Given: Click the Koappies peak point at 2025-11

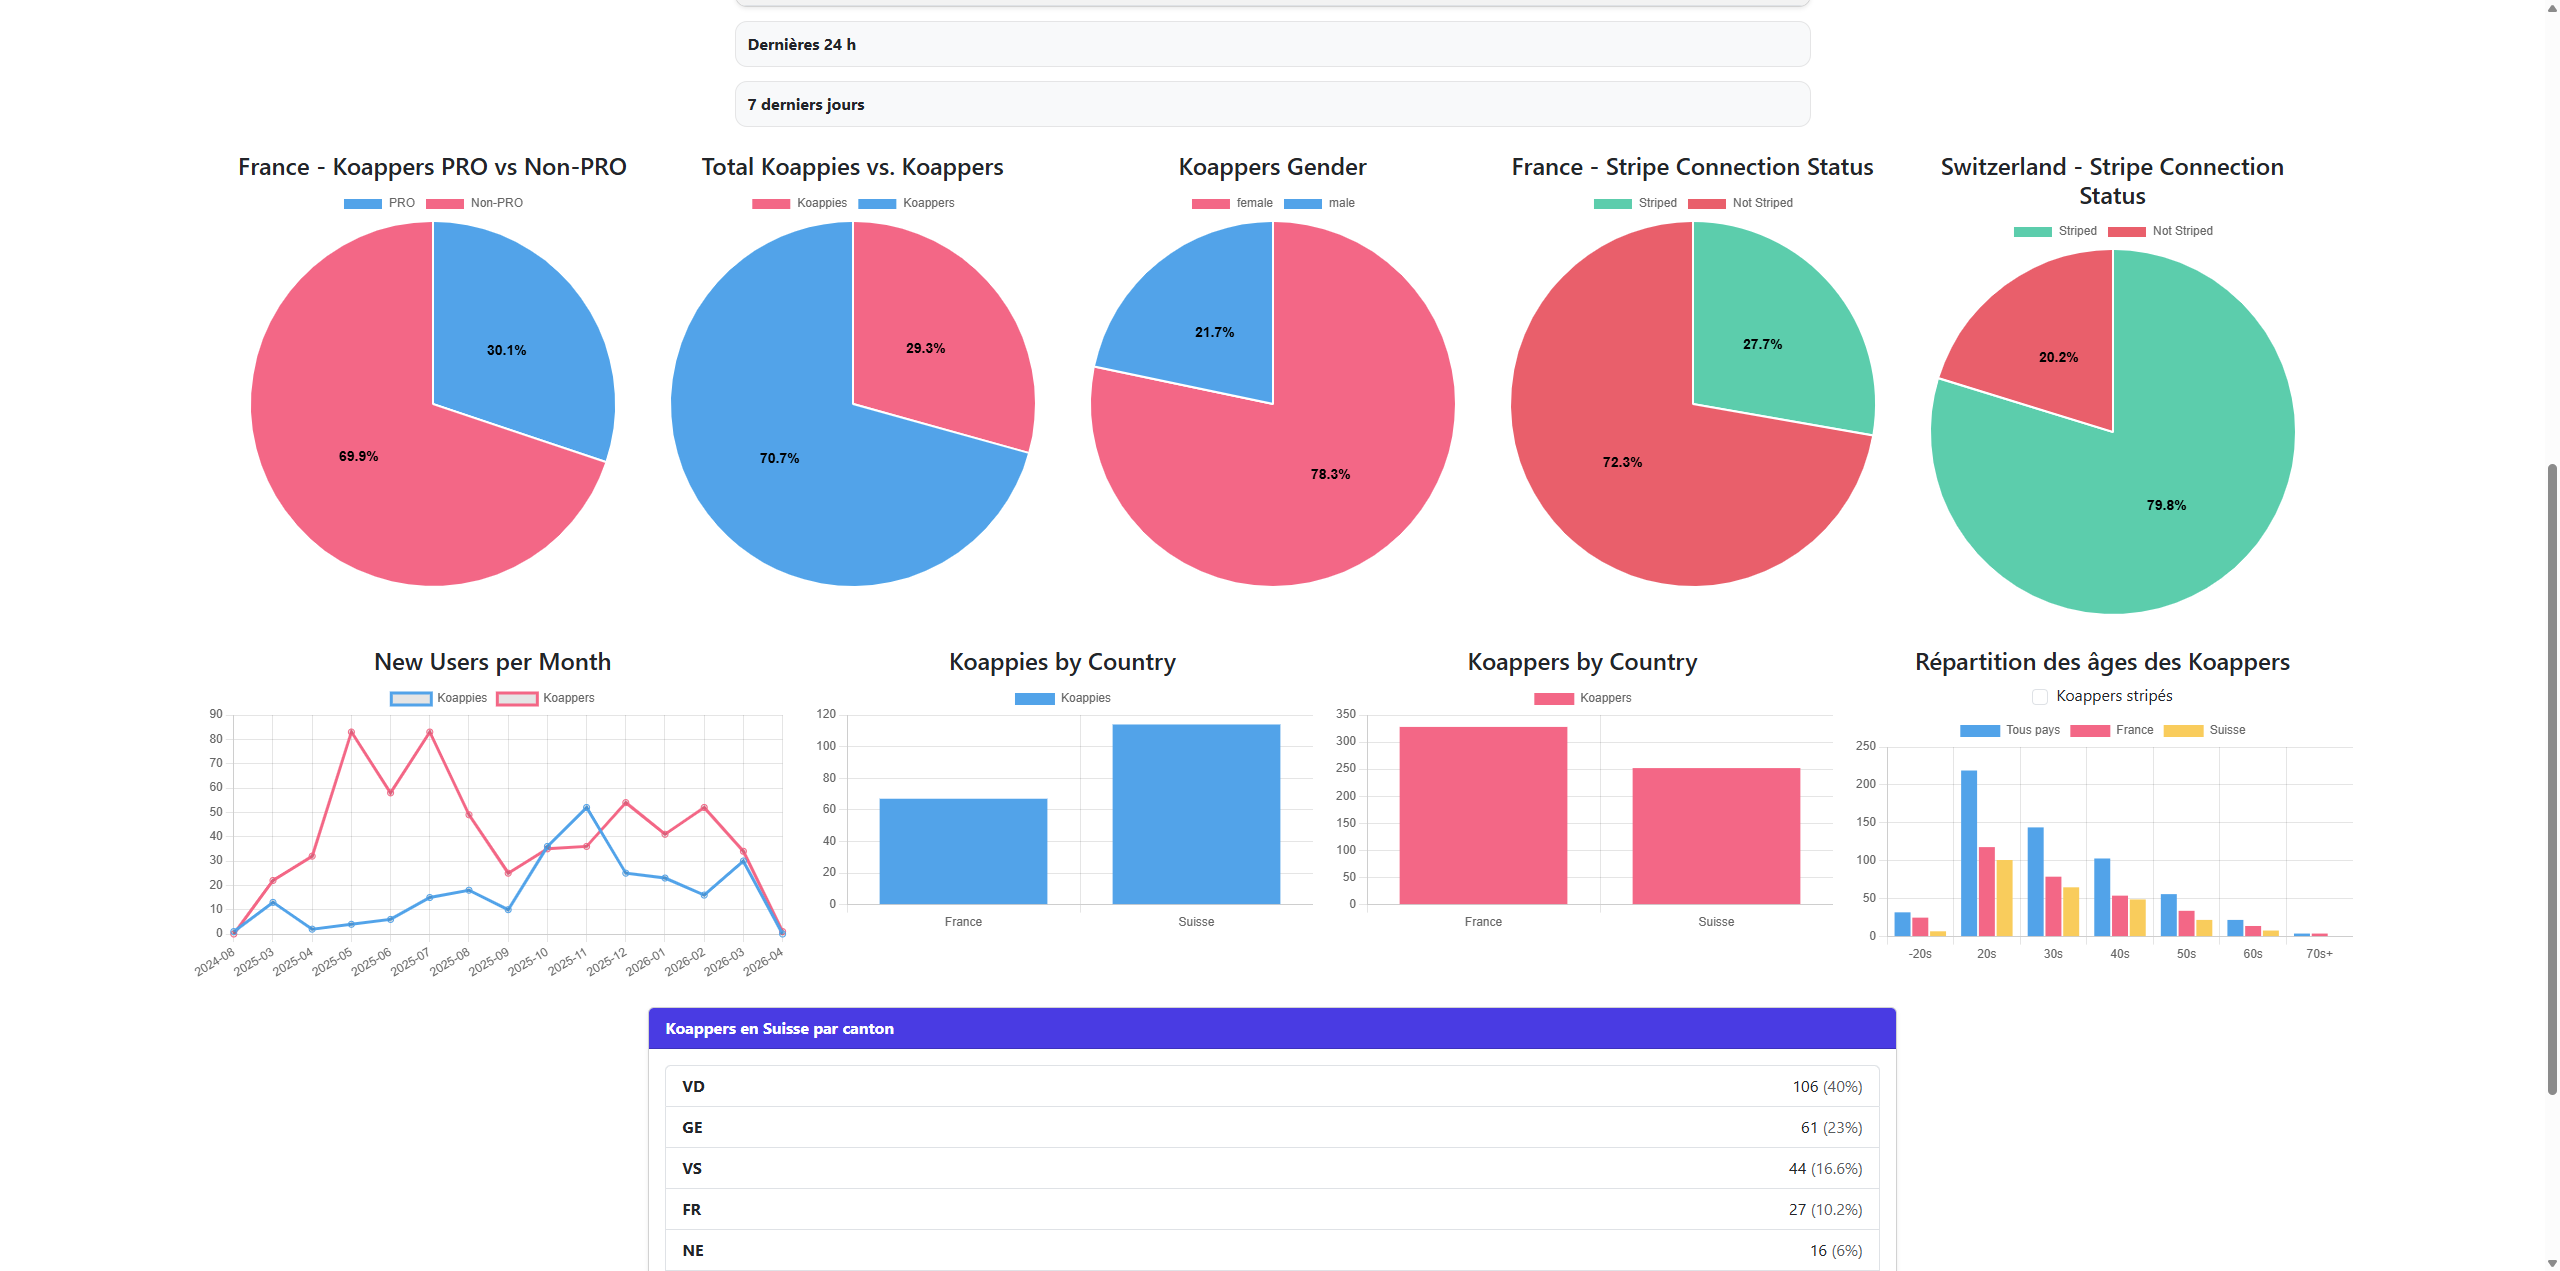Looking at the screenshot, I should click(x=586, y=807).
